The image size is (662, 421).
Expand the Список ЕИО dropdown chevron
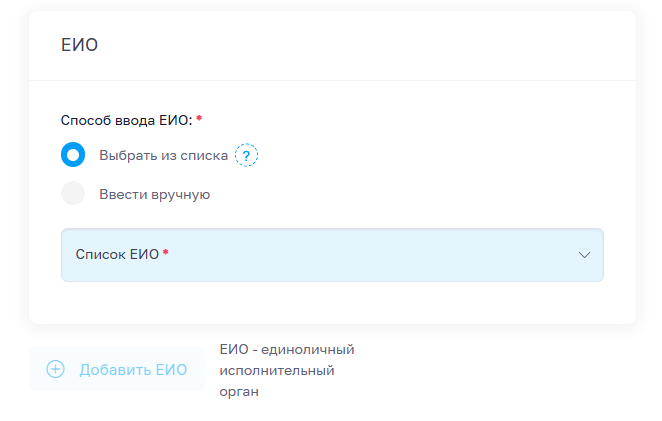pyautogui.click(x=584, y=255)
